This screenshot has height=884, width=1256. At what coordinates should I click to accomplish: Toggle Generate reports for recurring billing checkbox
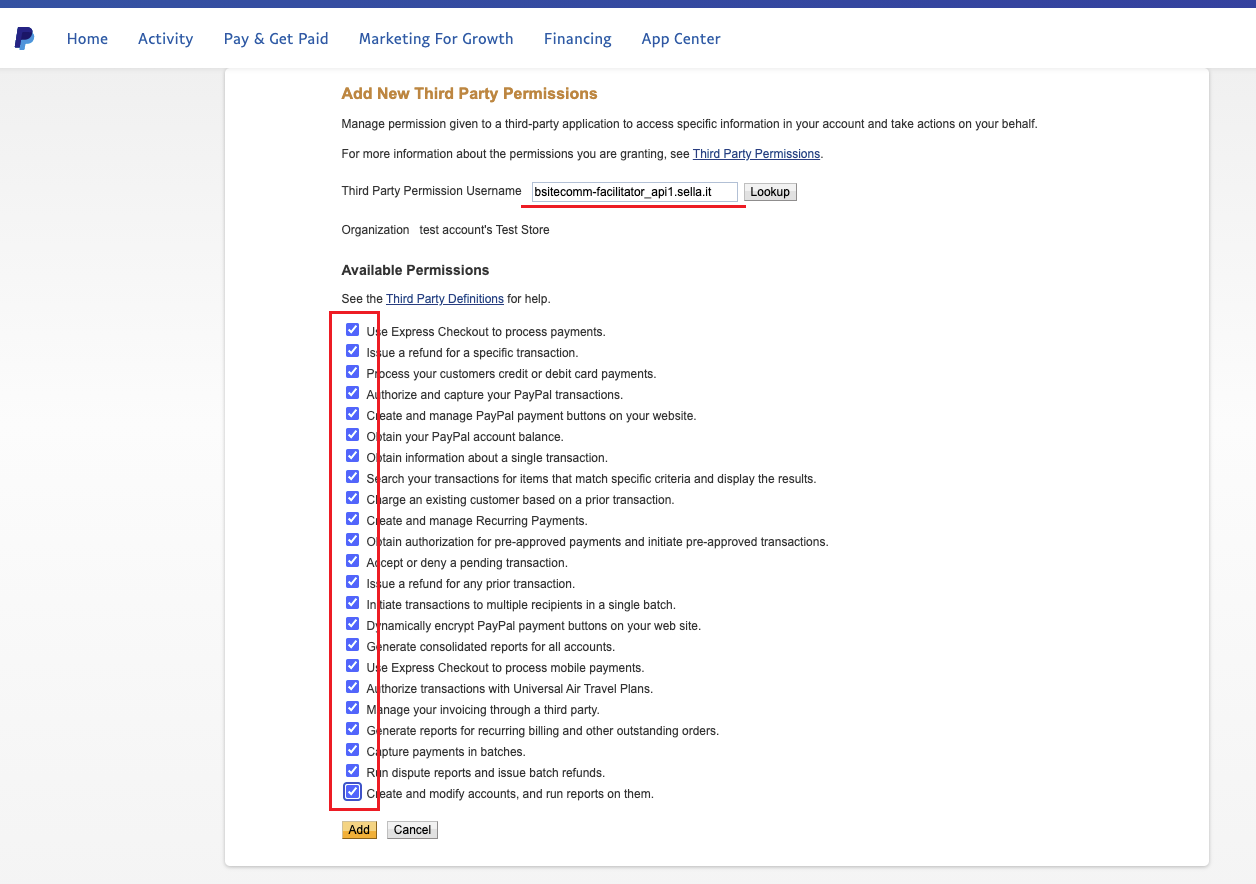[x=352, y=729]
